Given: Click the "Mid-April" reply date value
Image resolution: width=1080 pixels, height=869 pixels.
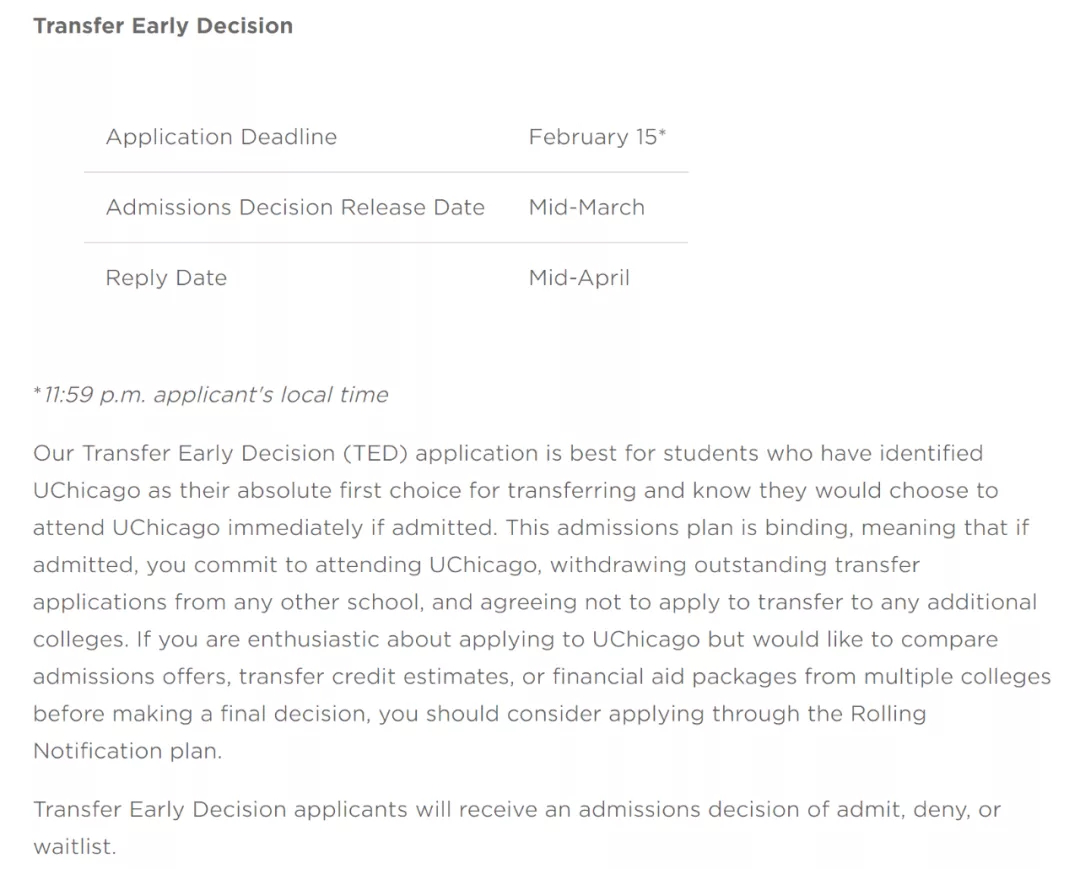Looking at the screenshot, I should 579,277.
